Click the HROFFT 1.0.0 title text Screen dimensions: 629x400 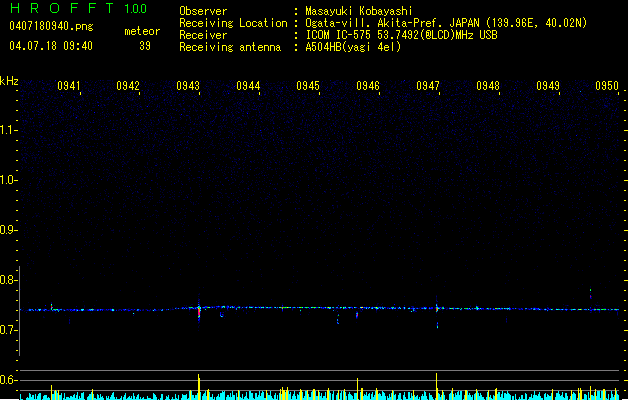click(x=79, y=8)
